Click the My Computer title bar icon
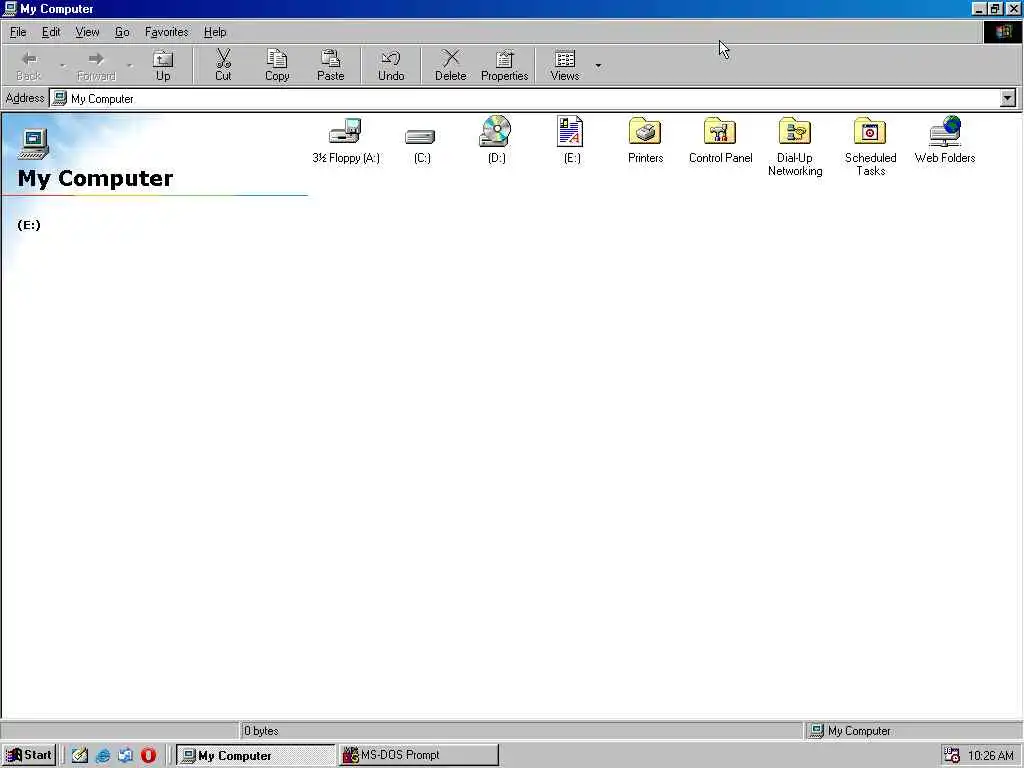 10,8
